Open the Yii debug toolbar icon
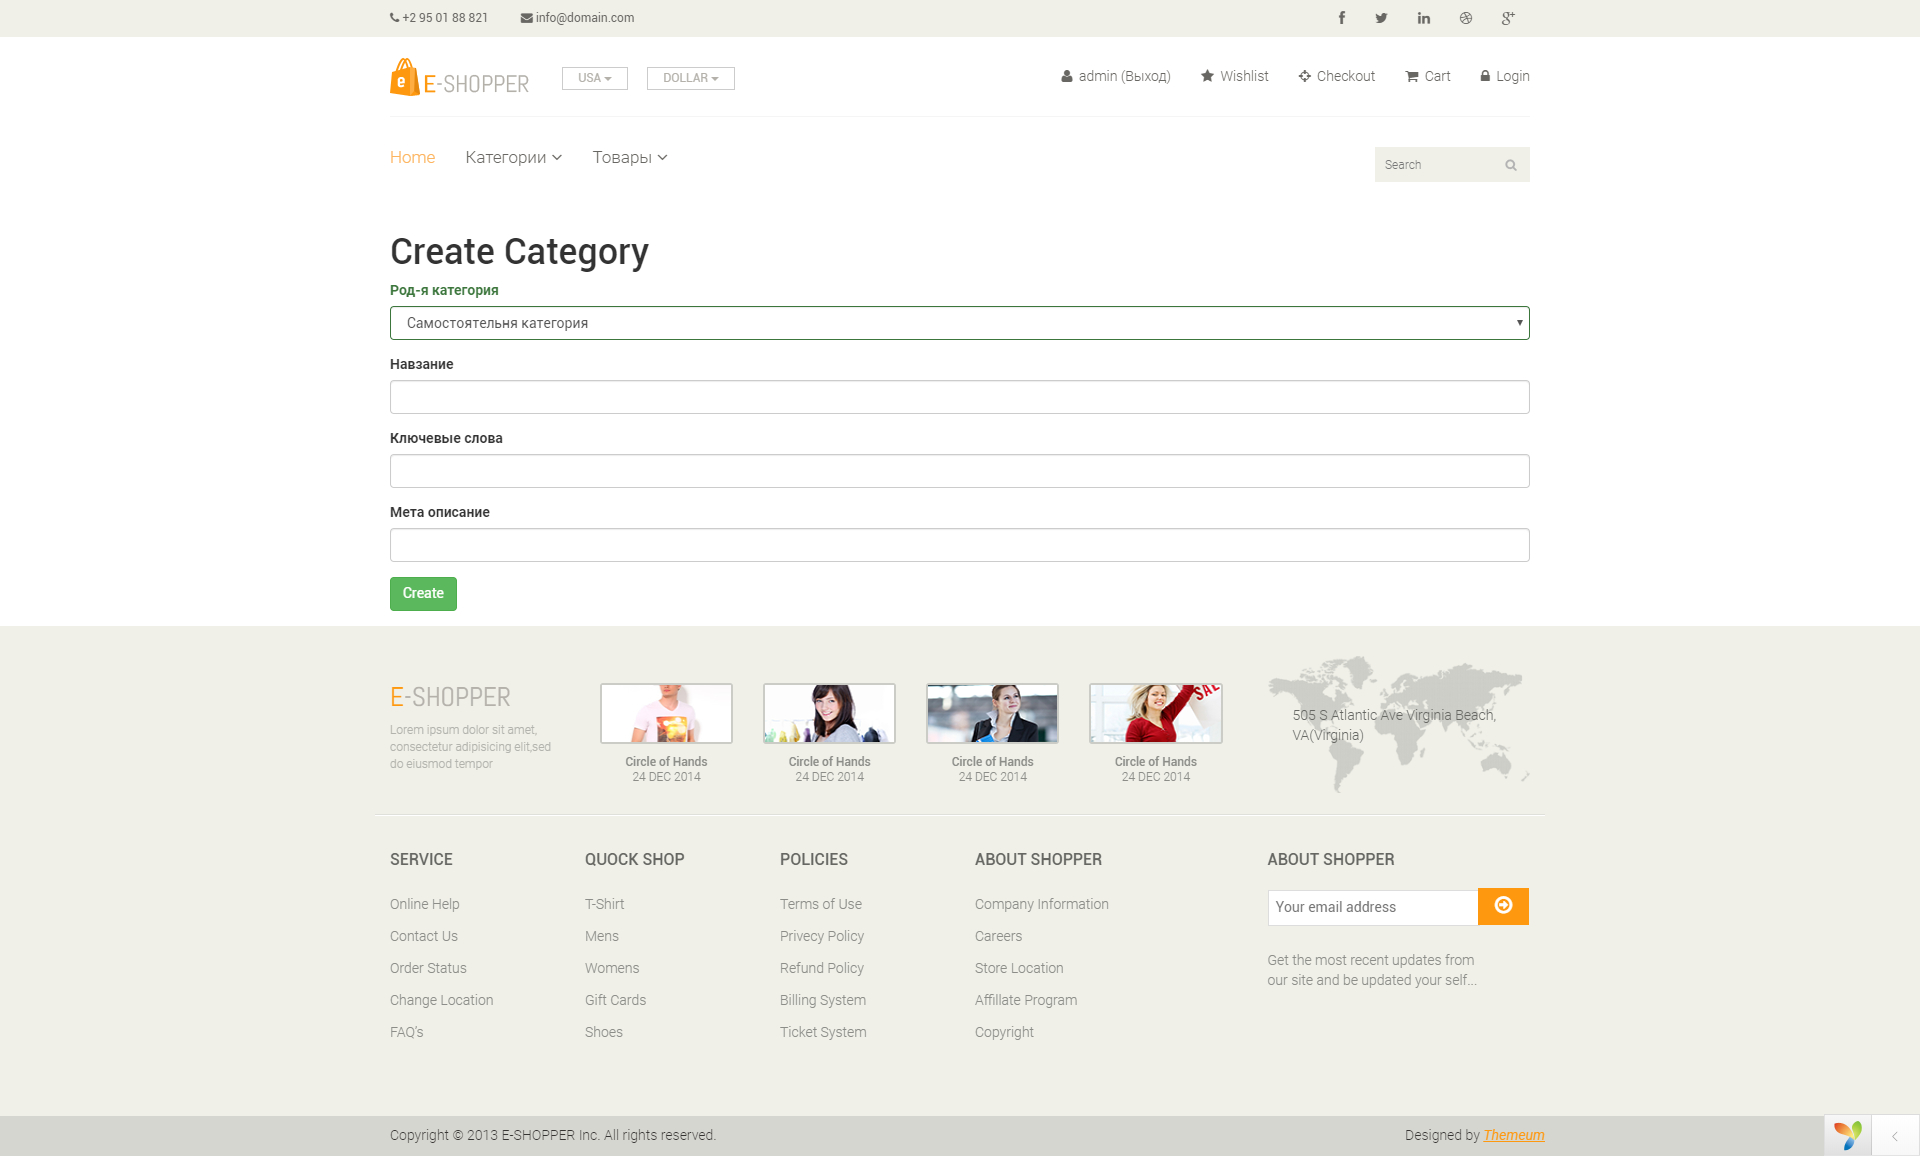The width and height of the screenshot is (1920, 1156). 1847,1135
